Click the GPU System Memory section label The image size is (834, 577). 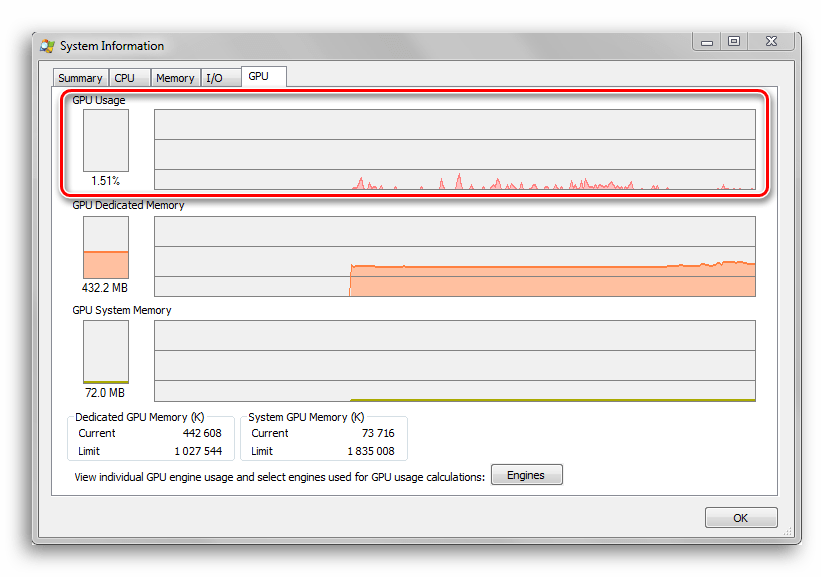[122, 311]
